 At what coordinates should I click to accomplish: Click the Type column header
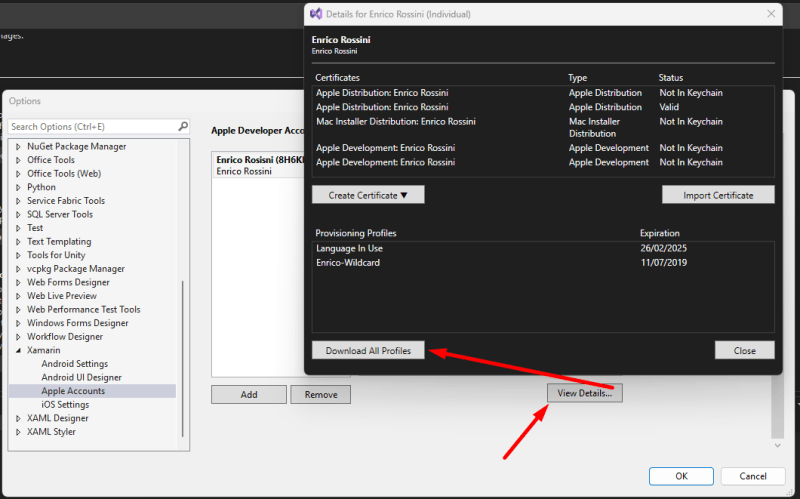(578, 78)
